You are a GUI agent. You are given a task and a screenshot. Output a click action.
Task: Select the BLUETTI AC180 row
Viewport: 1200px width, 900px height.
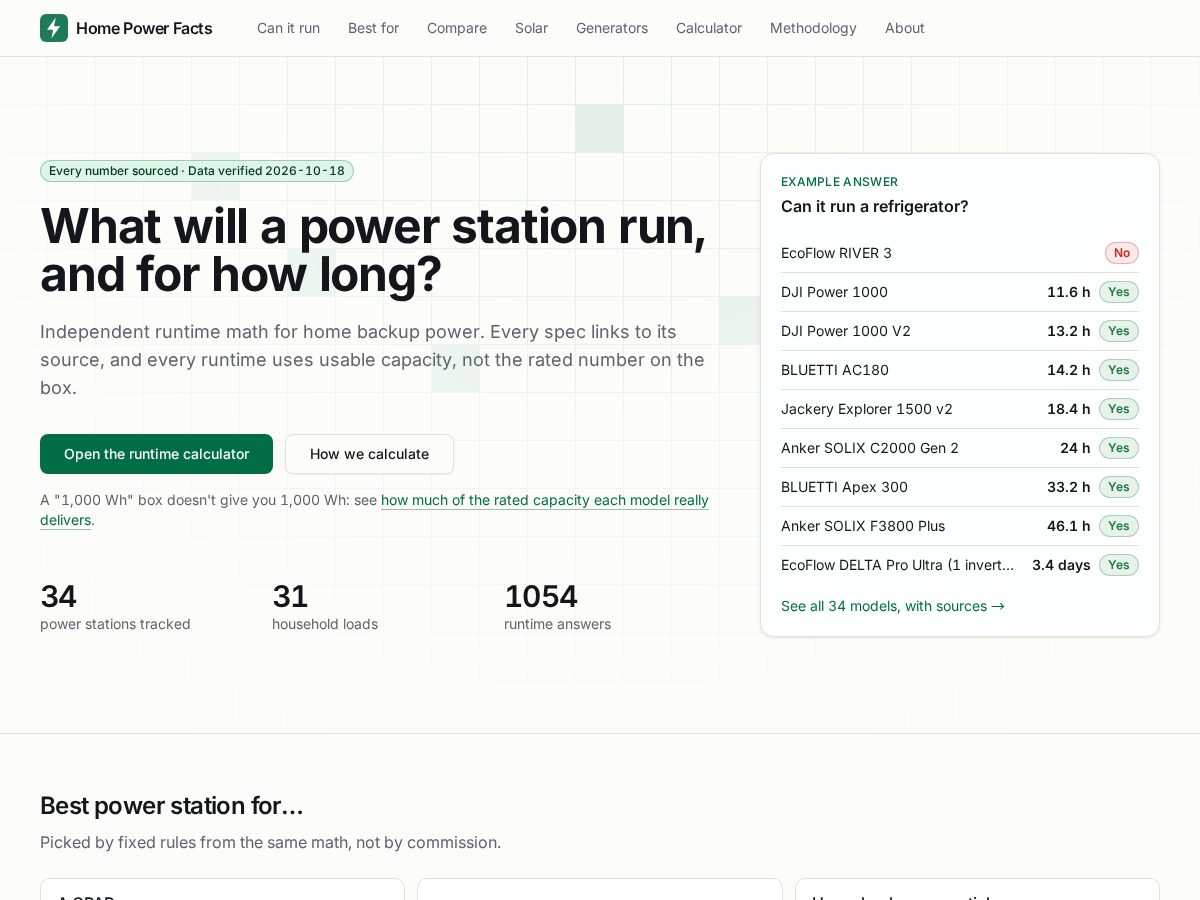pyautogui.click(x=960, y=370)
